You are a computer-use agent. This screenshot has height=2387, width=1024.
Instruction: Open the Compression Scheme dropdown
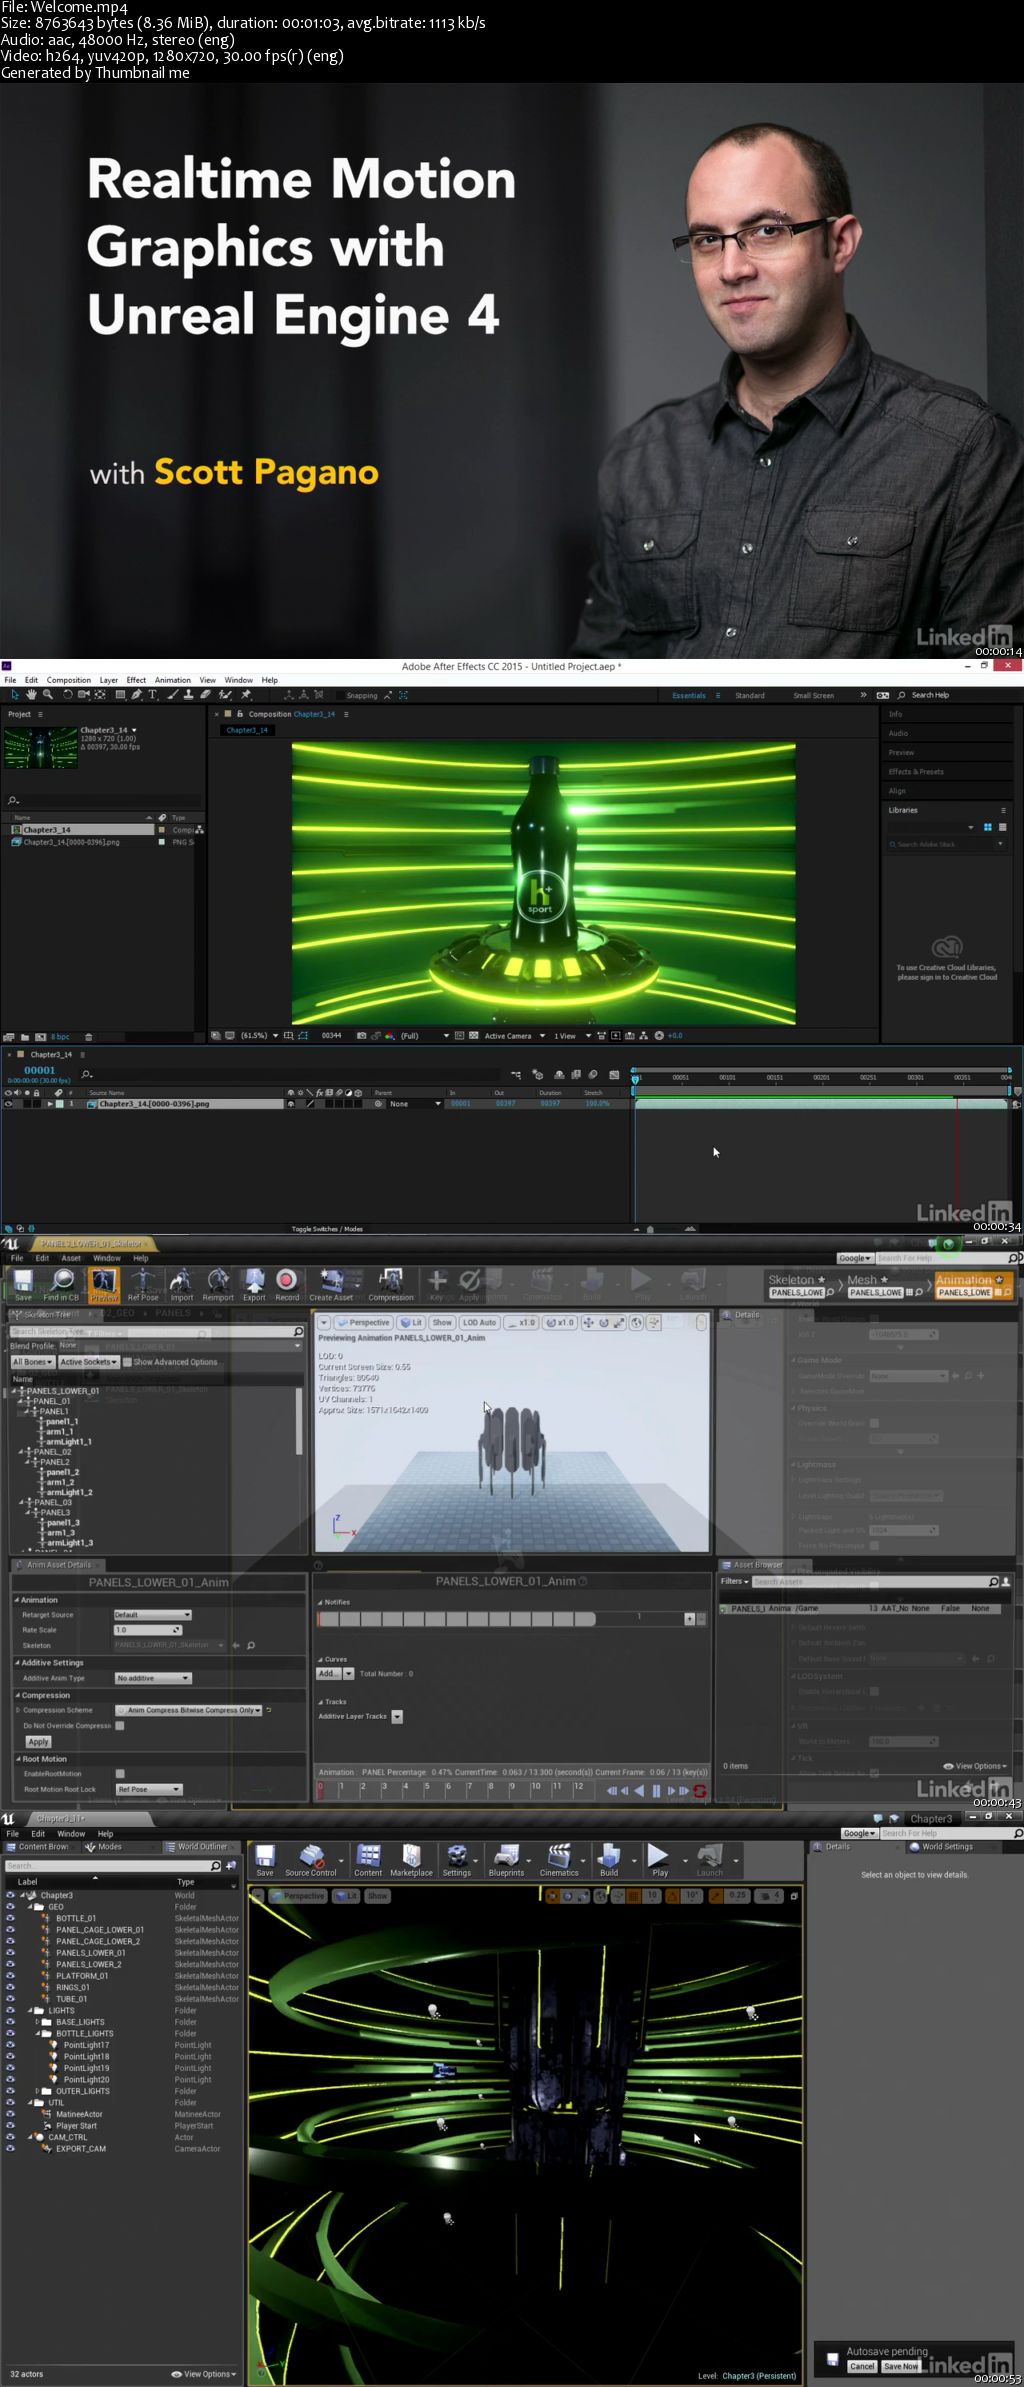tap(188, 1710)
